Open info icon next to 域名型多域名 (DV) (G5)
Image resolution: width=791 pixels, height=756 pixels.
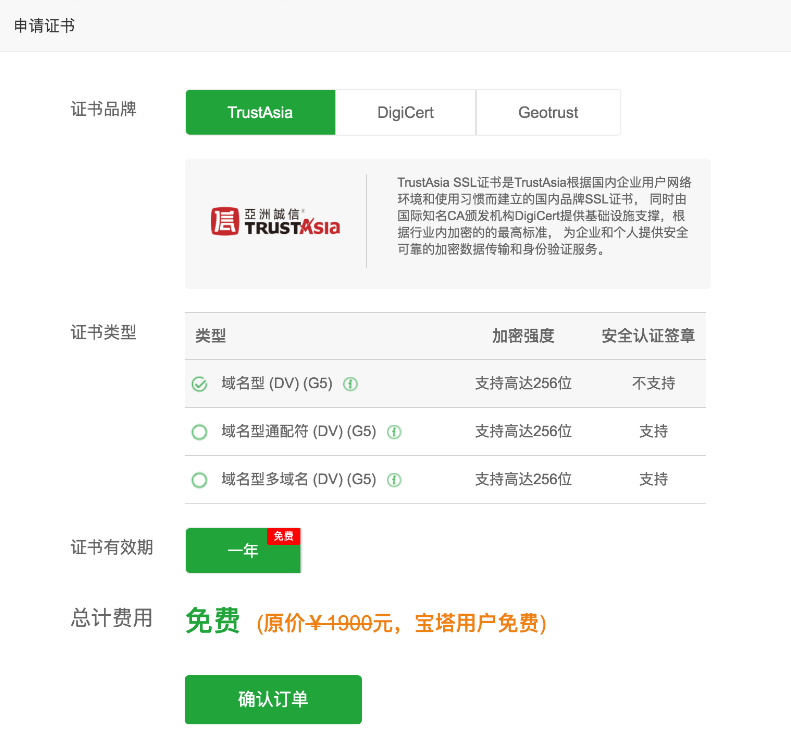394,480
